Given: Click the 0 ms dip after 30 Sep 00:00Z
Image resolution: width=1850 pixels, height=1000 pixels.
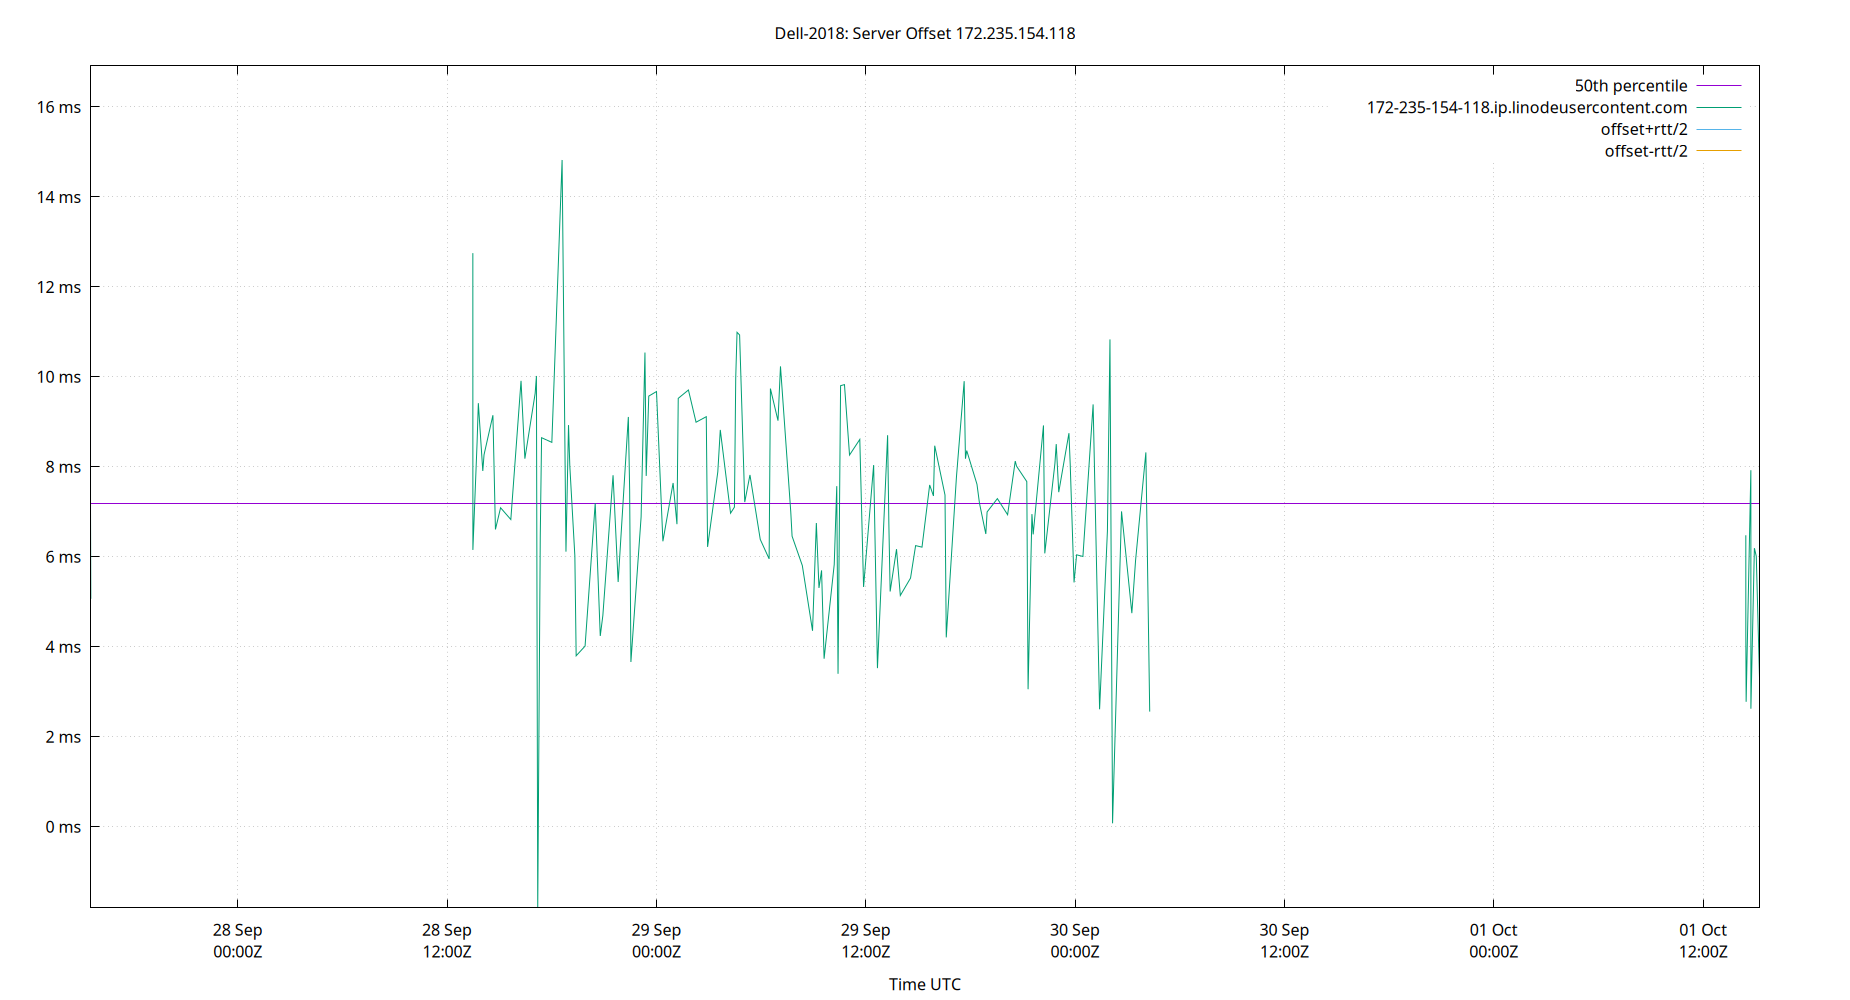Looking at the screenshot, I should point(1112,822).
